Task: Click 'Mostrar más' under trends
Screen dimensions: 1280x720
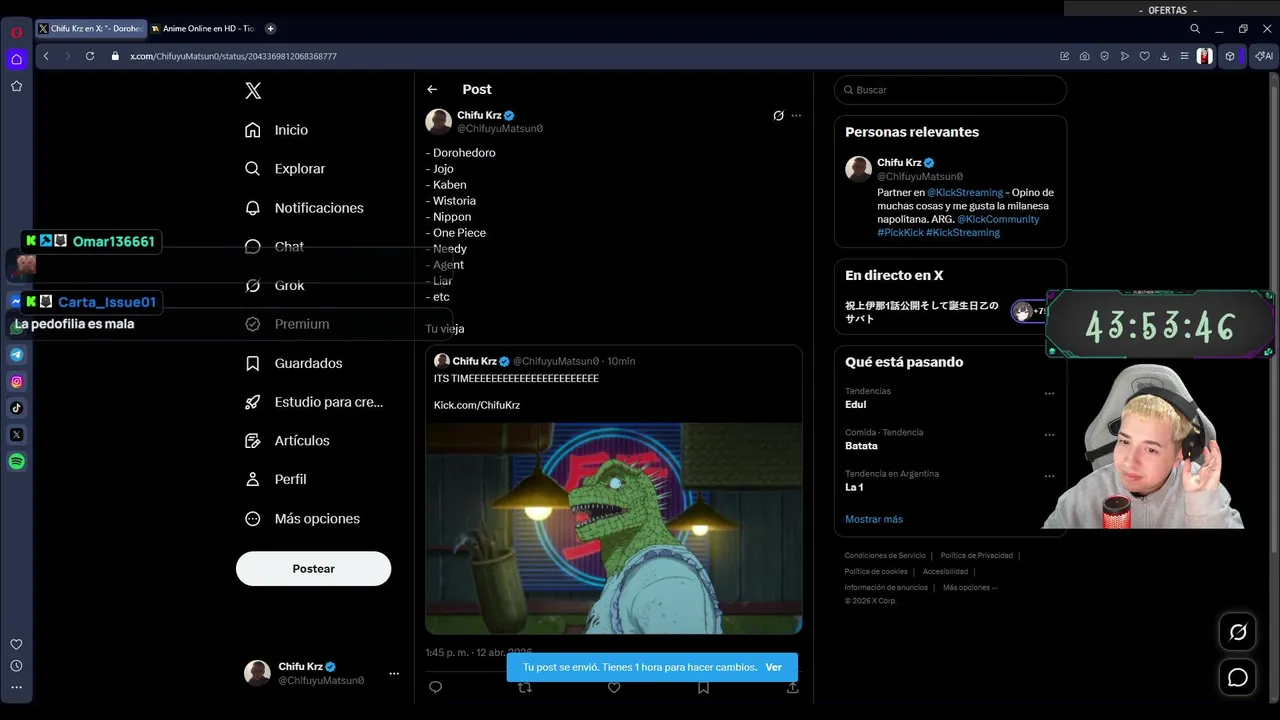Action: click(x=874, y=519)
